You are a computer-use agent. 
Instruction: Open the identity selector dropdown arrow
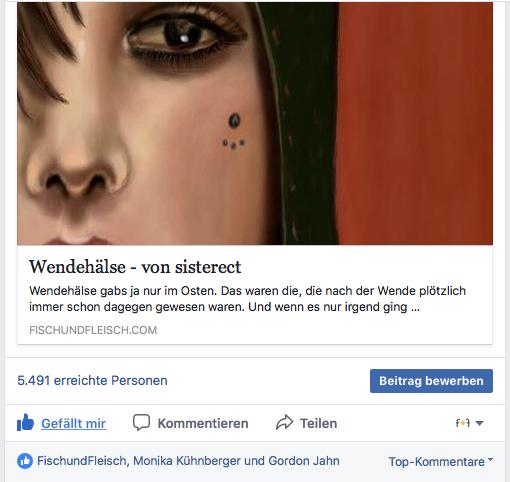pyautogui.click(x=479, y=423)
